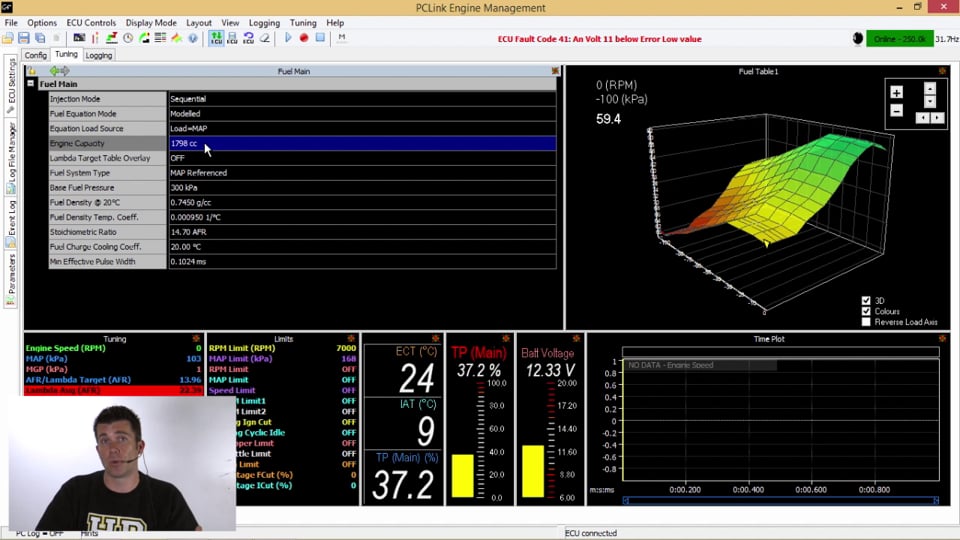
Task: Go back with green left arrow in Fuel Main
Action: coord(54,71)
